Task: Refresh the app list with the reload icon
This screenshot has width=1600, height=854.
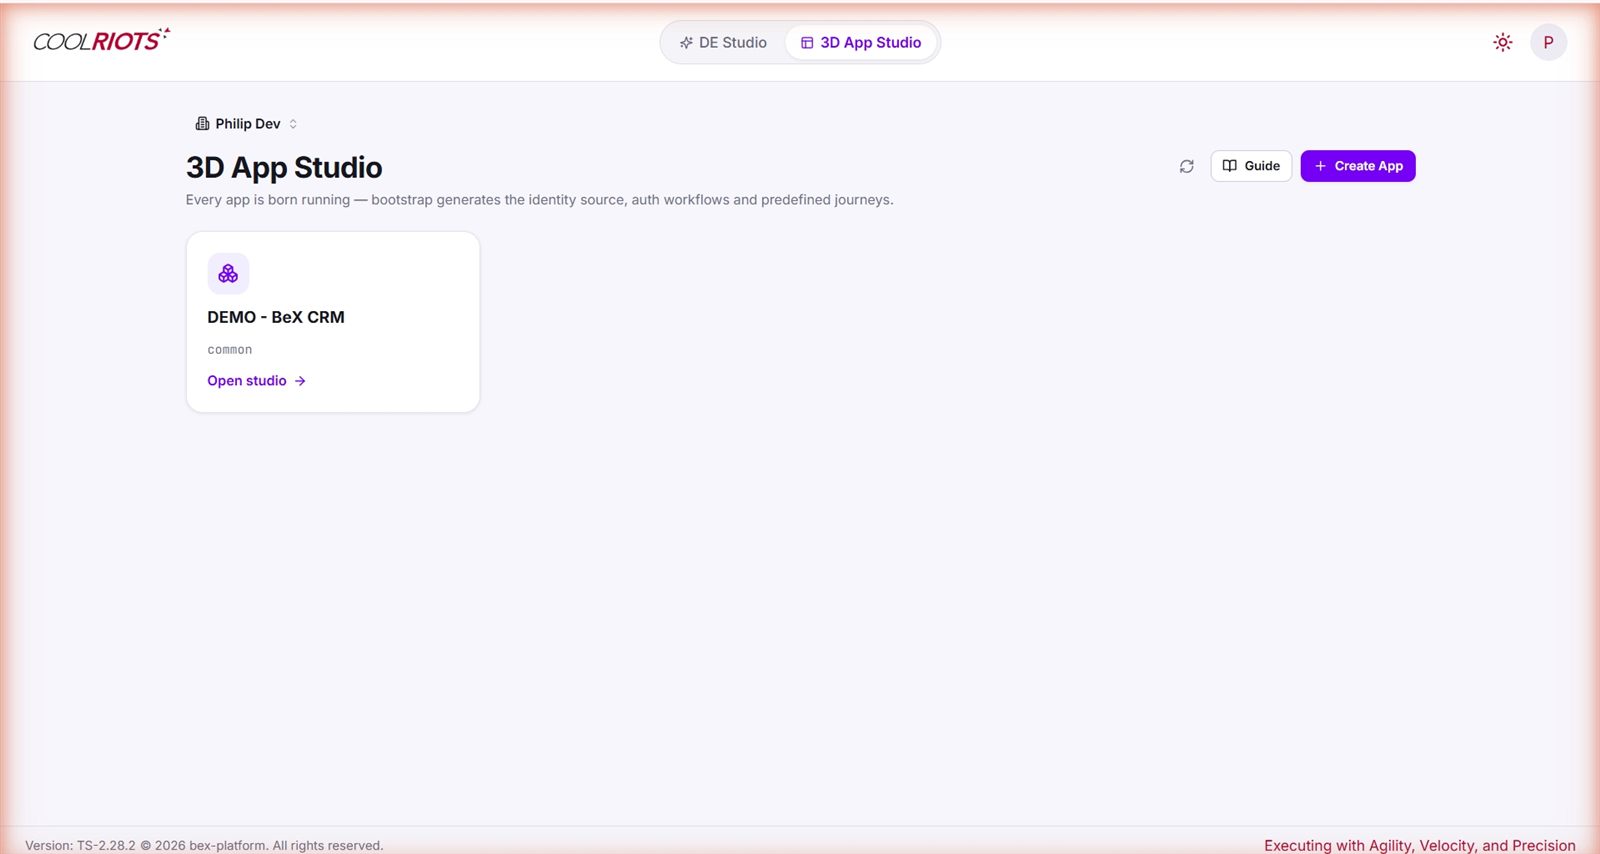Action: (1186, 166)
